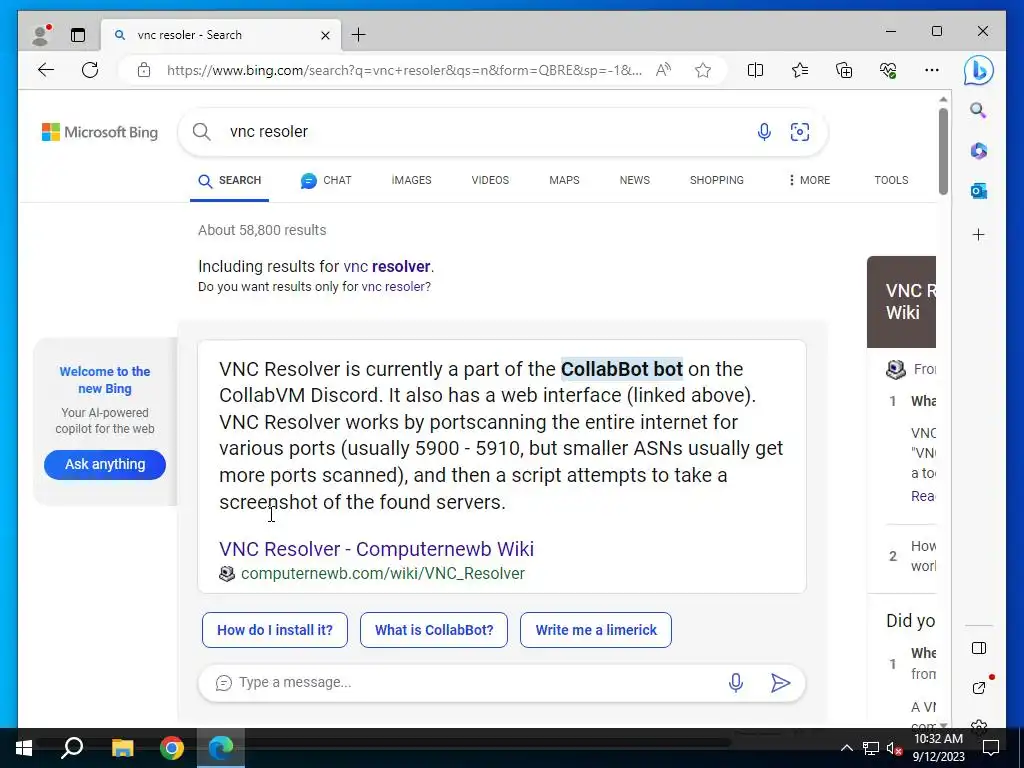This screenshot has width=1024, height=768.
Task: Switch to the VIDEOS tab
Action: [490, 180]
